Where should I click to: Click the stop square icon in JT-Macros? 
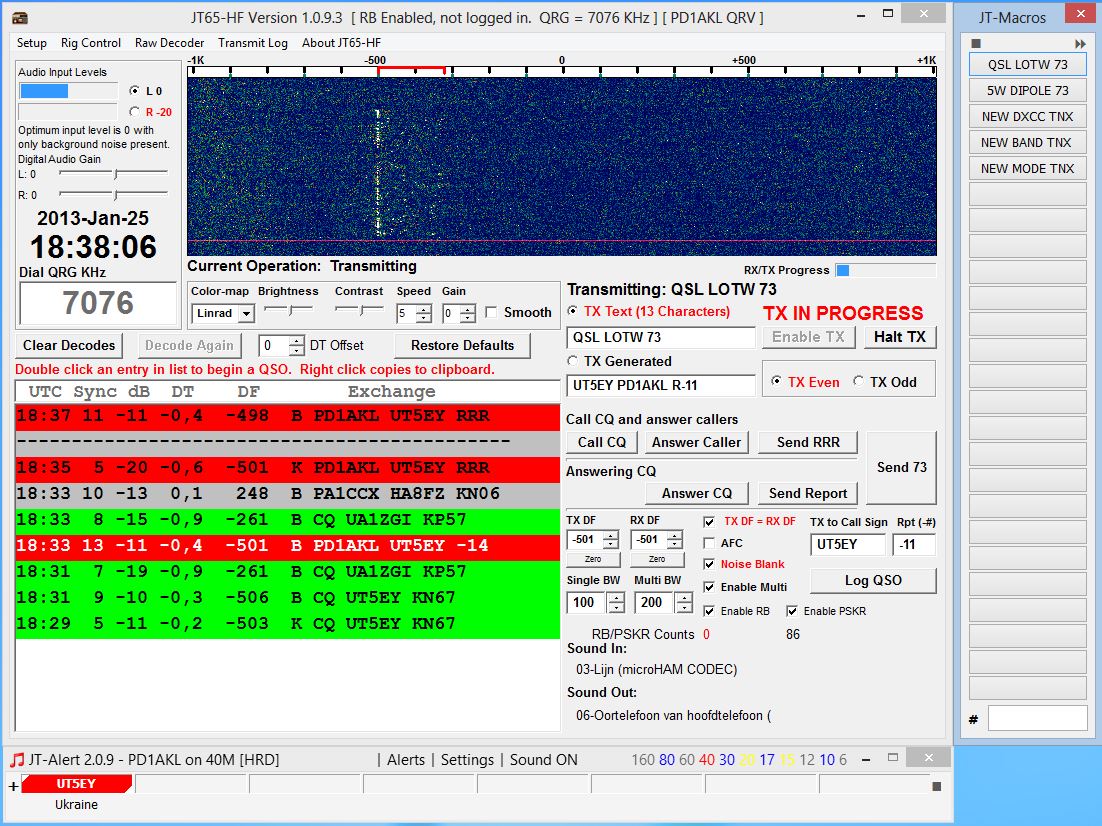click(975, 43)
